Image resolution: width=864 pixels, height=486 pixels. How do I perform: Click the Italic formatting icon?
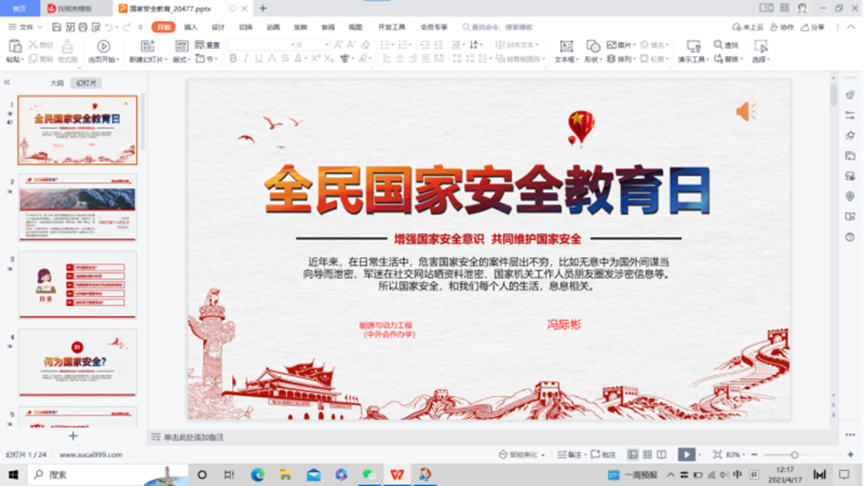[x=247, y=59]
